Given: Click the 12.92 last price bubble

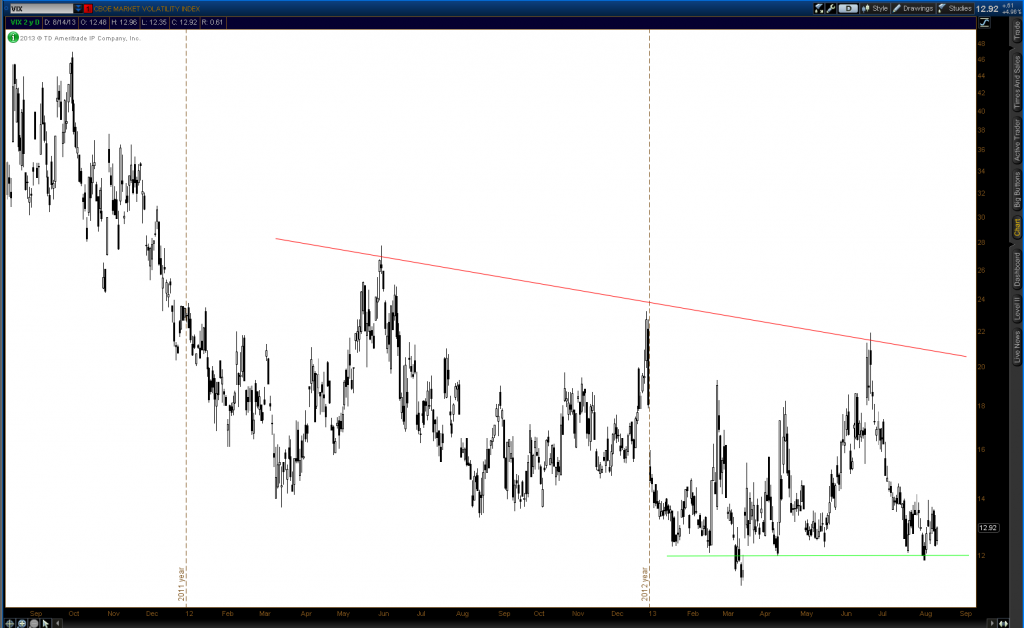Looking at the screenshot, I should pyautogui.click(x=988, y=527).
